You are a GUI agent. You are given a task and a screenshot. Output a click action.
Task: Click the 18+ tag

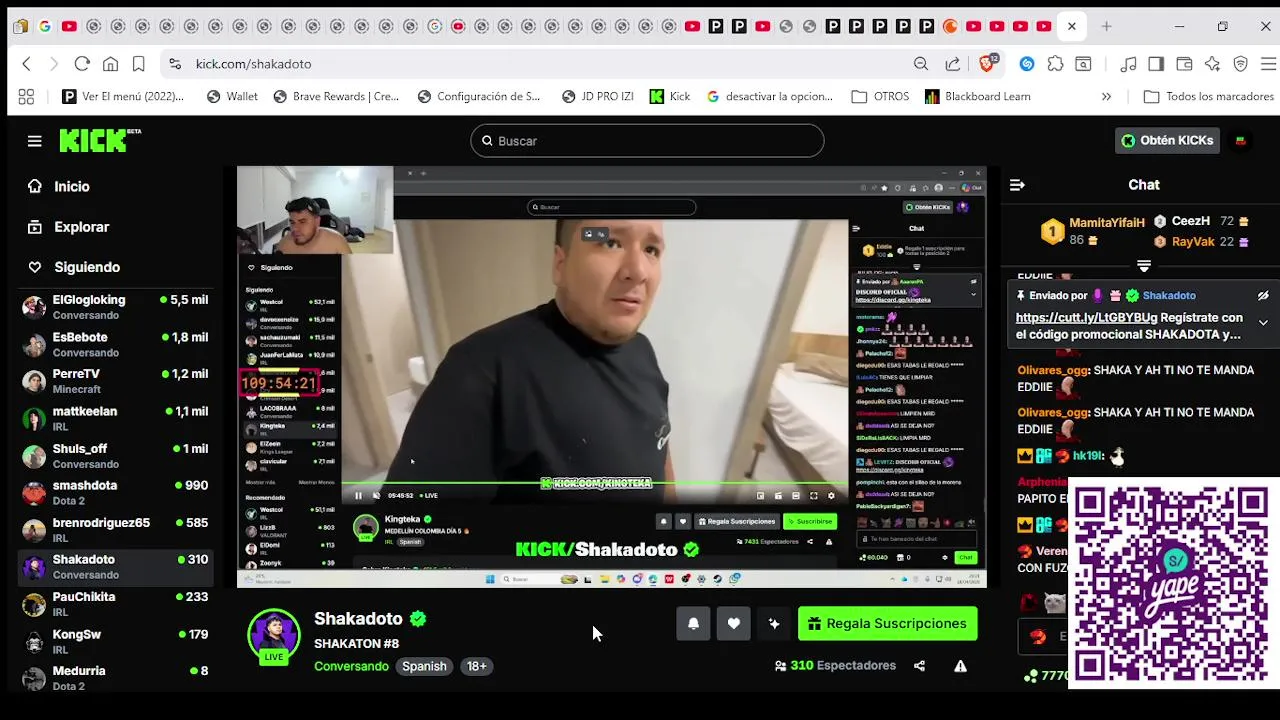point(477,666)
